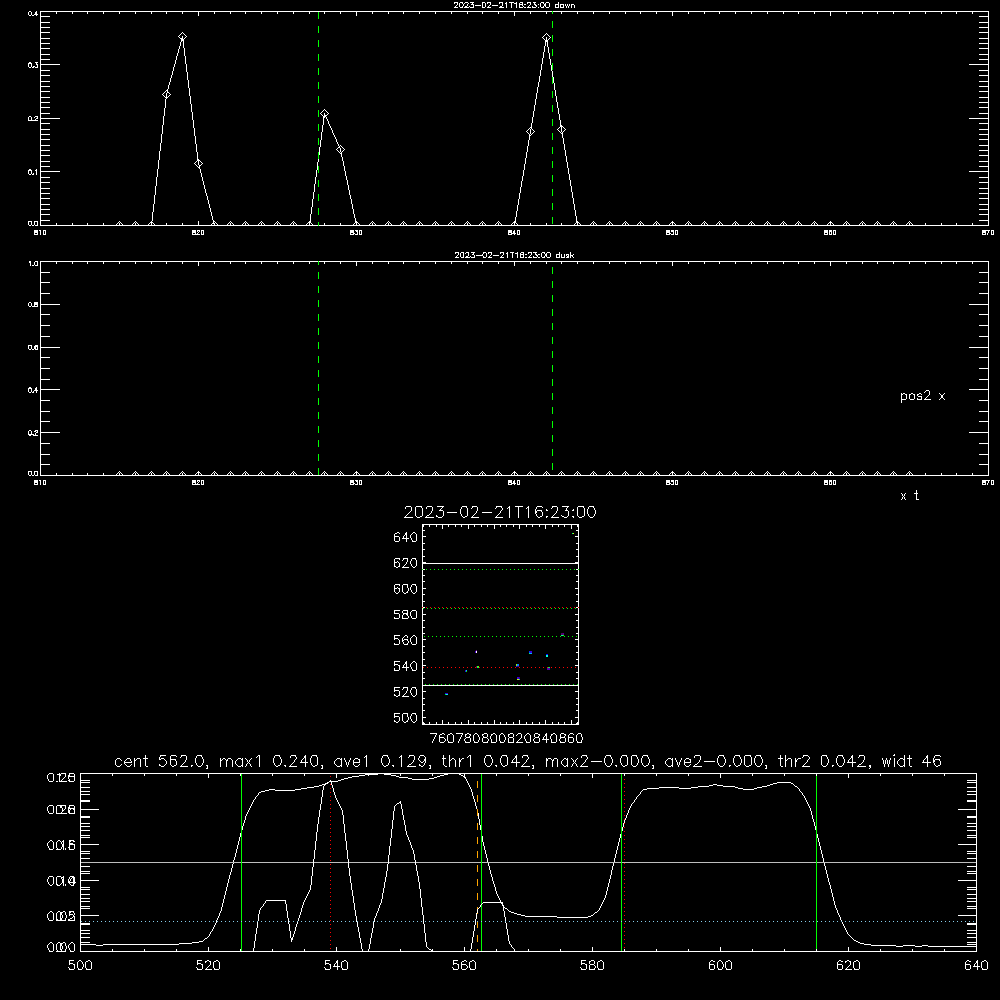1000x1000 pixels.
Task: Click the '640' y-axis label of scatter plot
Action: point(406,537)
